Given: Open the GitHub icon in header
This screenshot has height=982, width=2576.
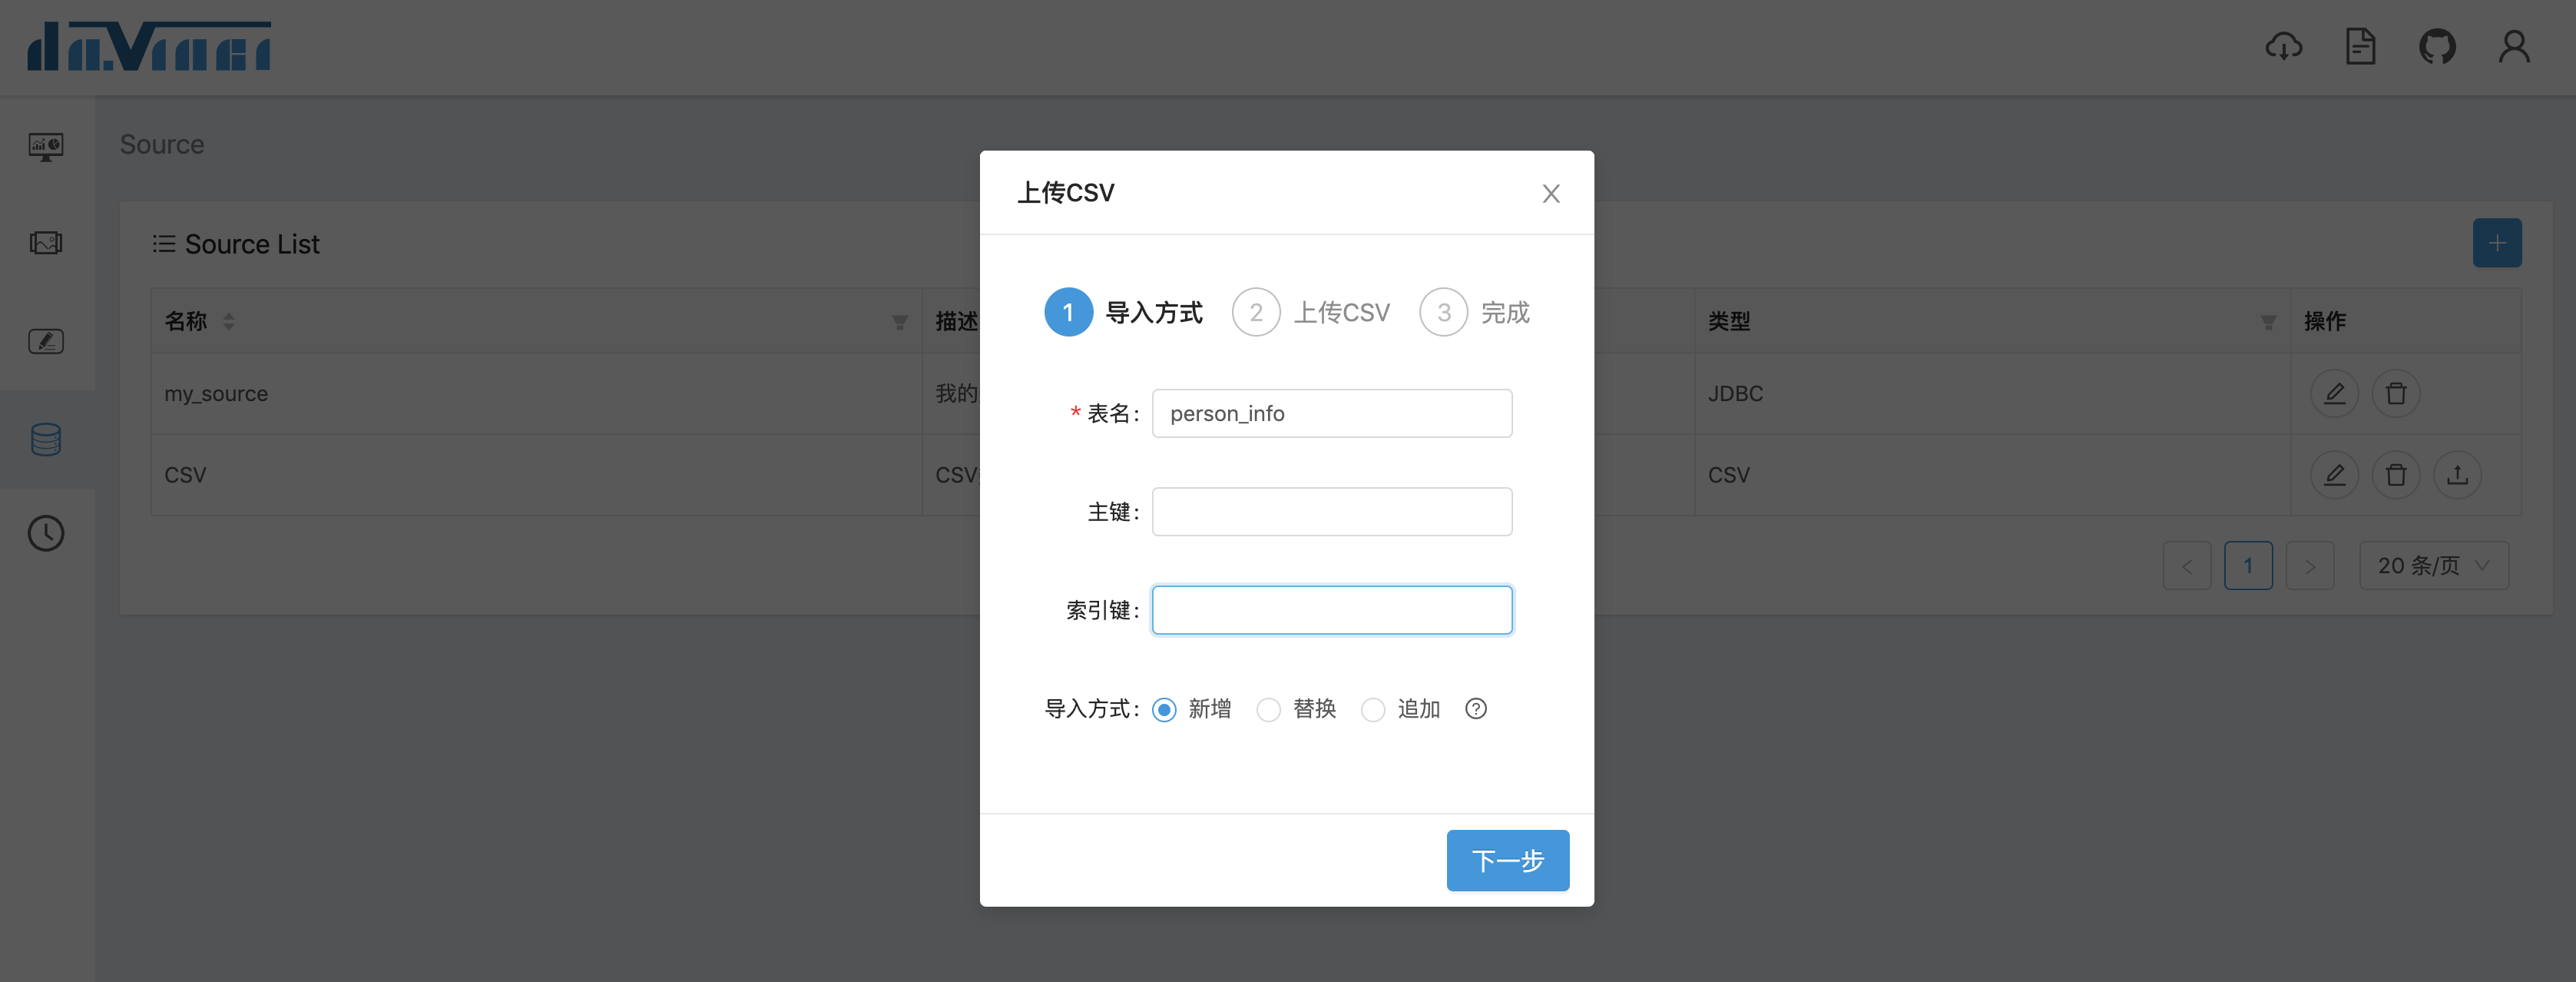Looking at the screenshot, I should [x=2437, y=46].
